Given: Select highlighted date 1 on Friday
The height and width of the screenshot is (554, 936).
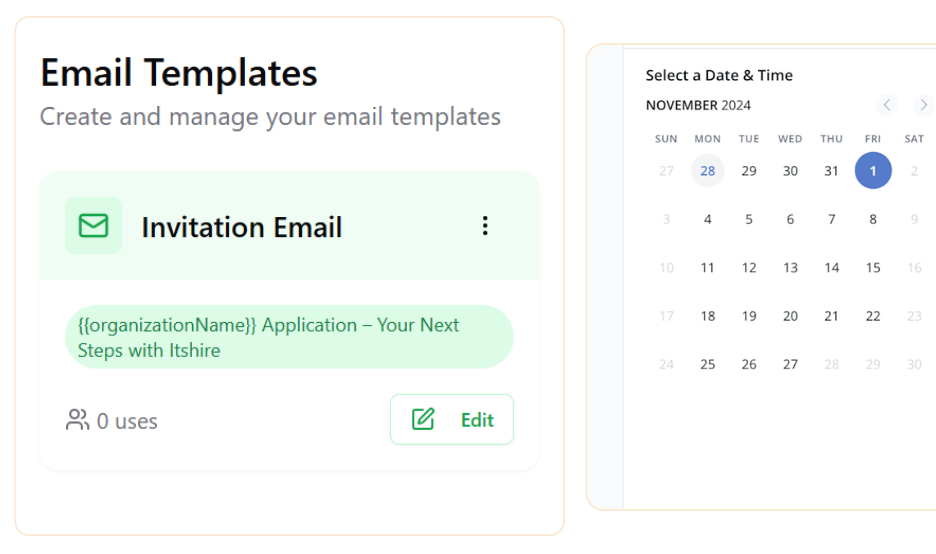Looking at the screenshot, I should (x=872, y=171).
